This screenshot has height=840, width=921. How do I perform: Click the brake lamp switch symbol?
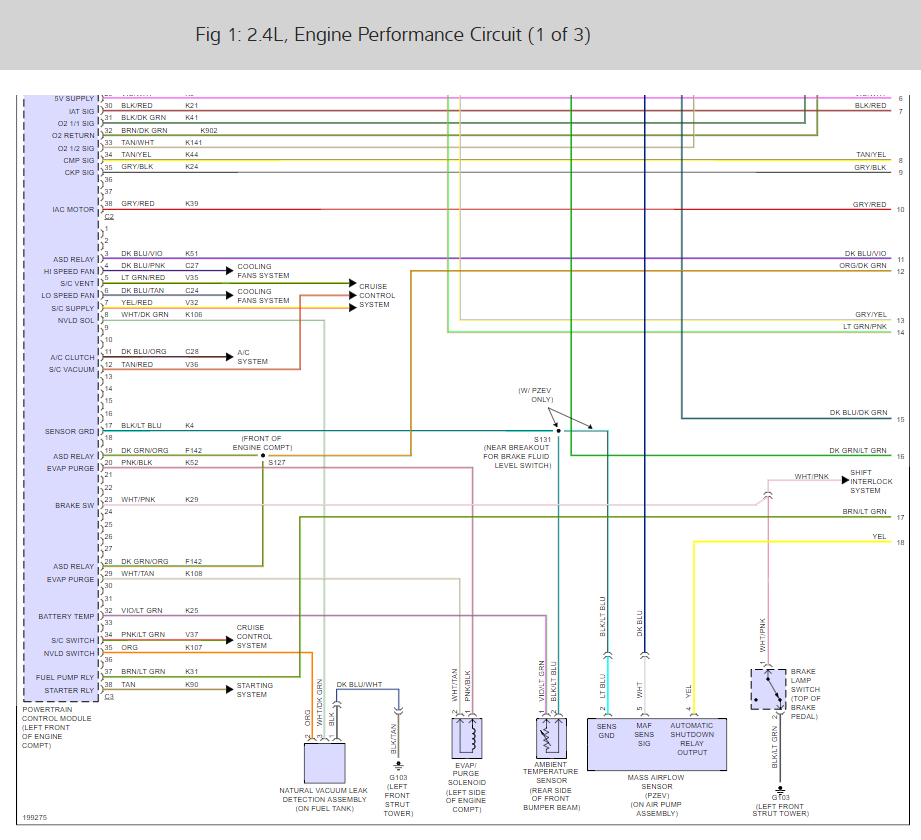768,689
